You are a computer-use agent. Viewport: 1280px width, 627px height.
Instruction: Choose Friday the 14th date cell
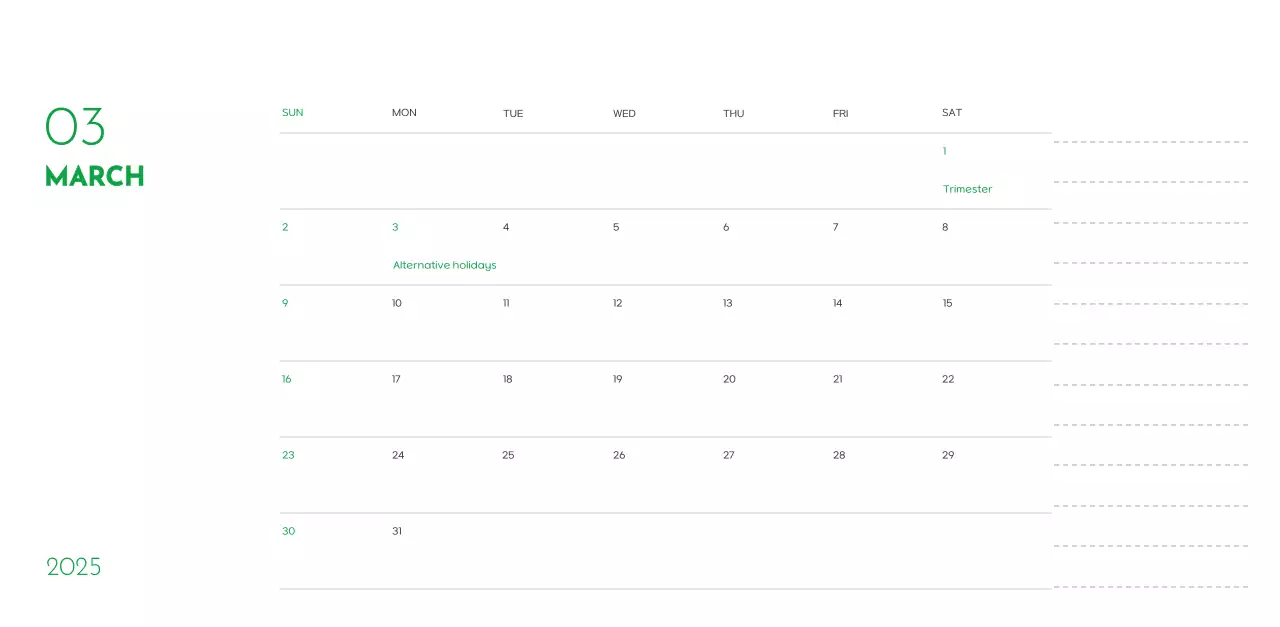[837, 303]
